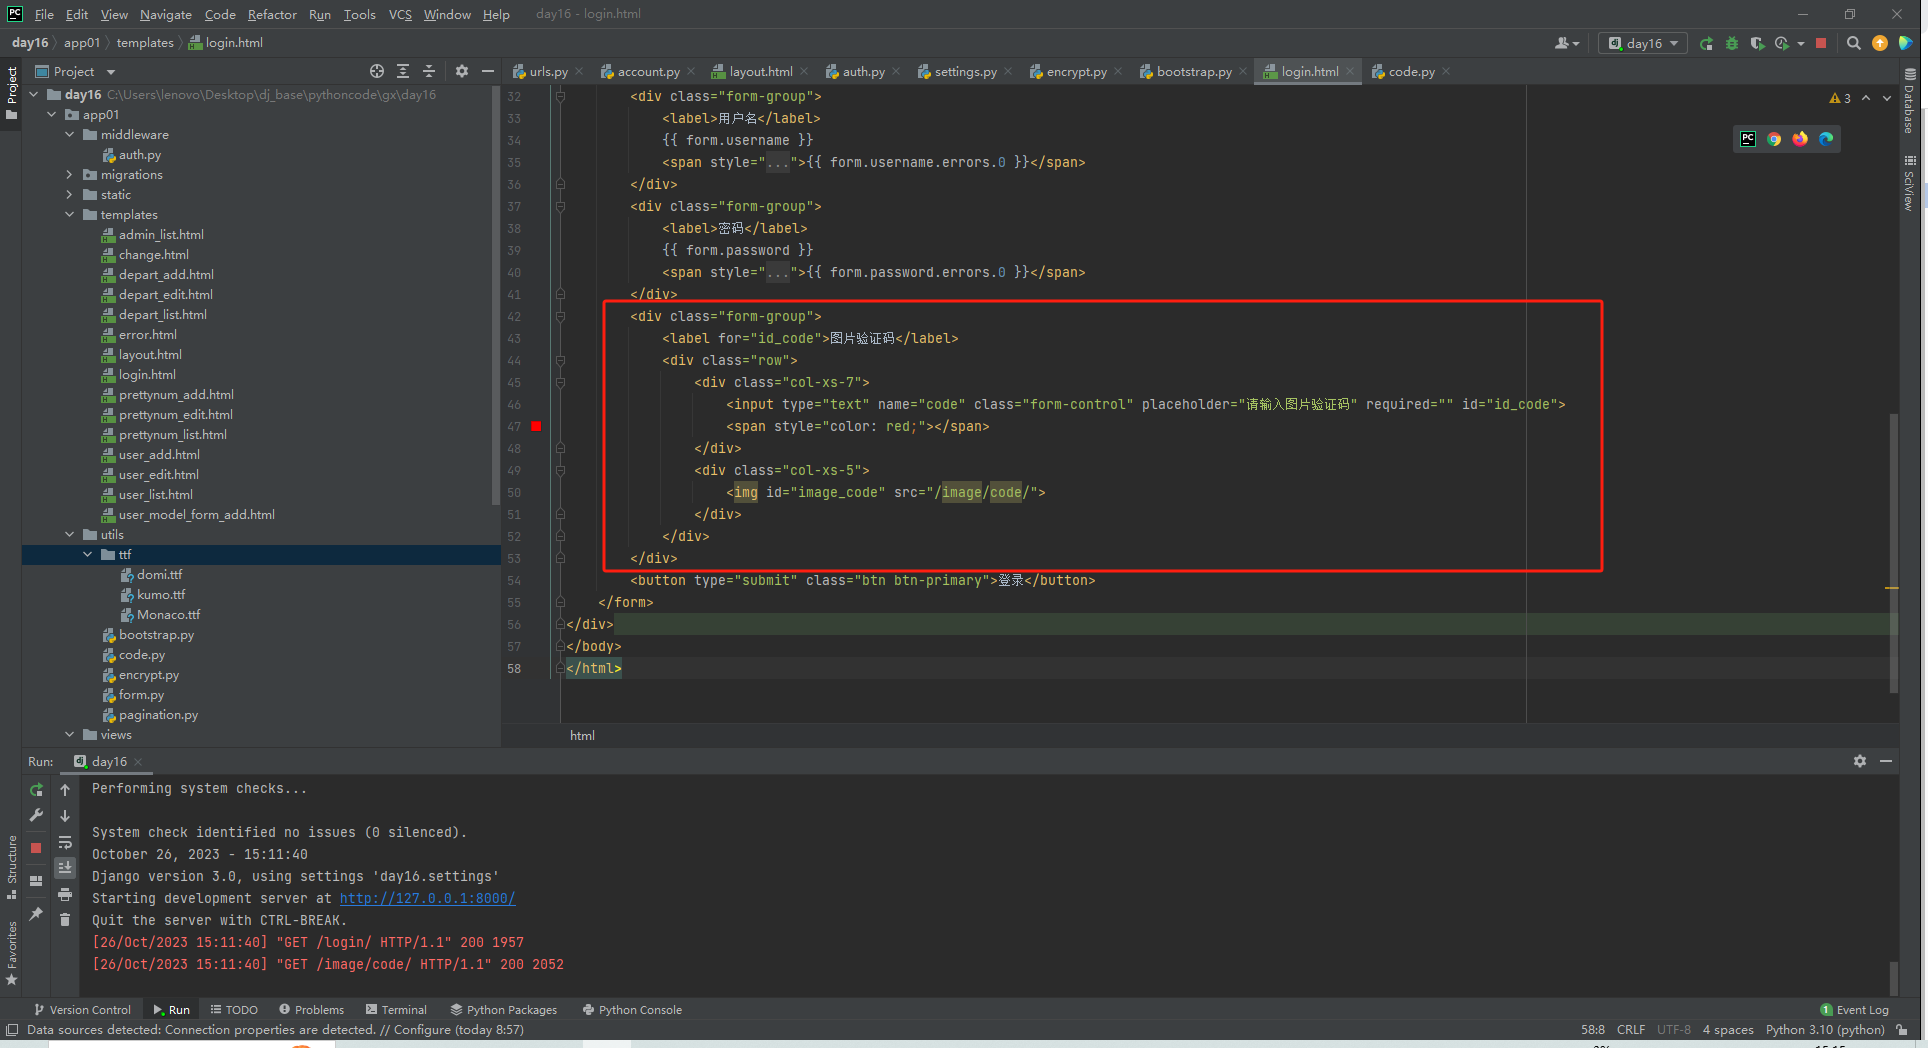The image size is (1928, 1048).
Task: Open page preview in Chrome browser icon
Action: [x=1774, y=139]
